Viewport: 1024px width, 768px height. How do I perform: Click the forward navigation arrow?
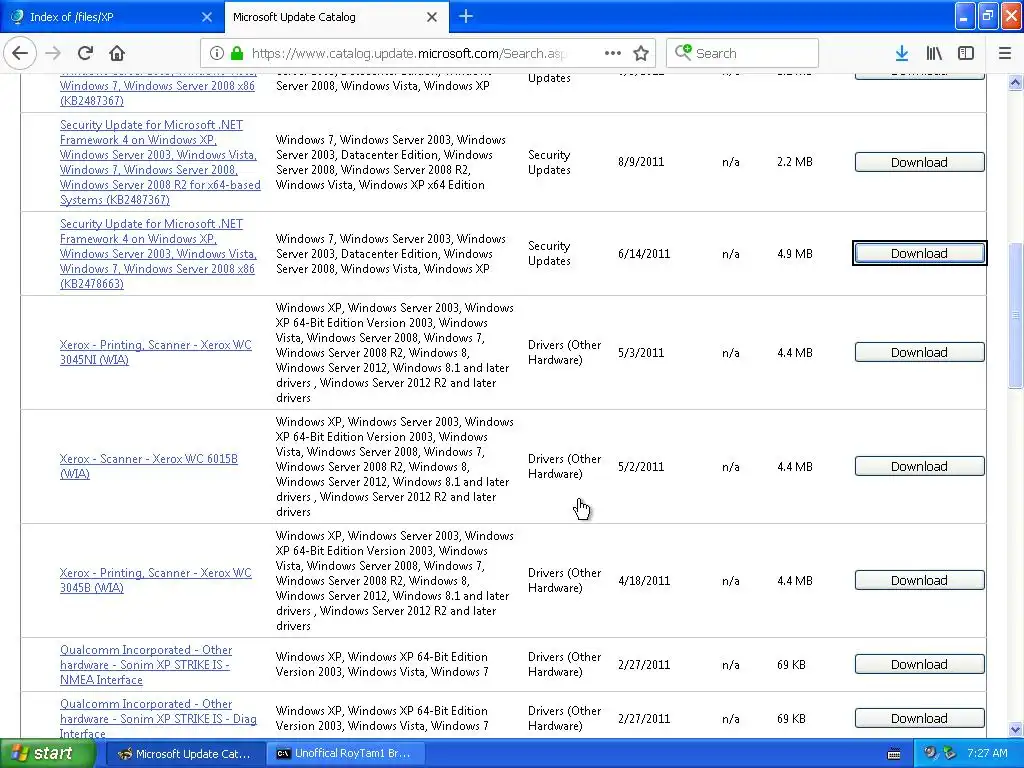click(x=54, y=53)
